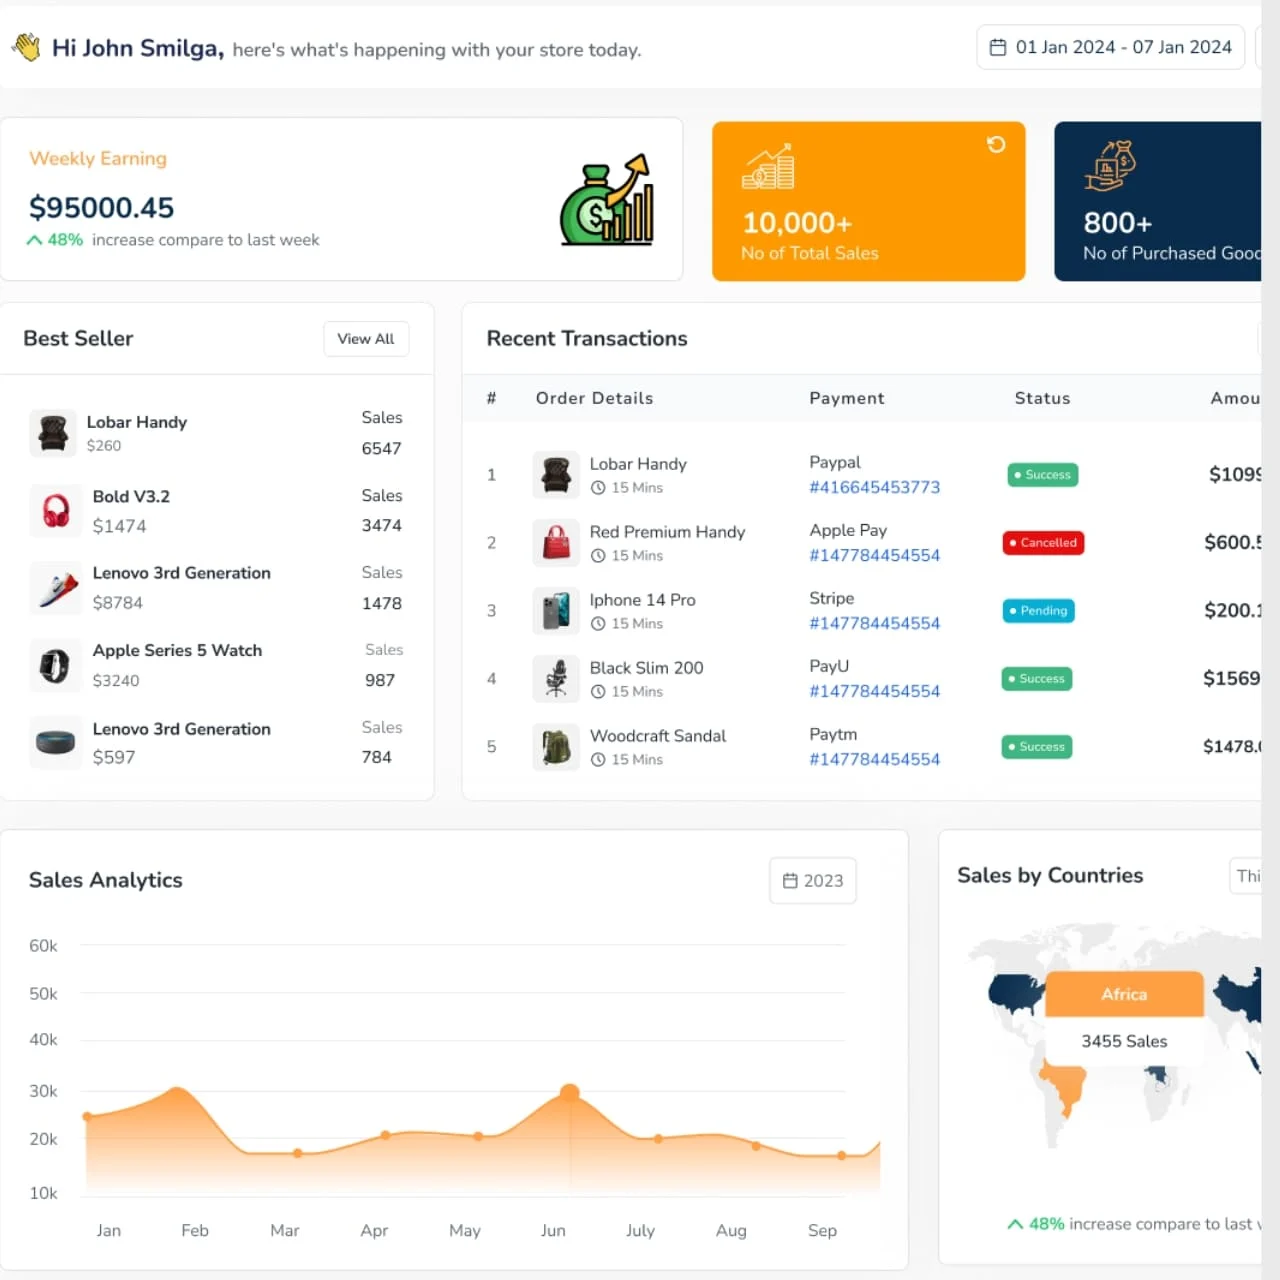Open the 01 Jan - 07 Jan date range selector

coord(1109,47)
